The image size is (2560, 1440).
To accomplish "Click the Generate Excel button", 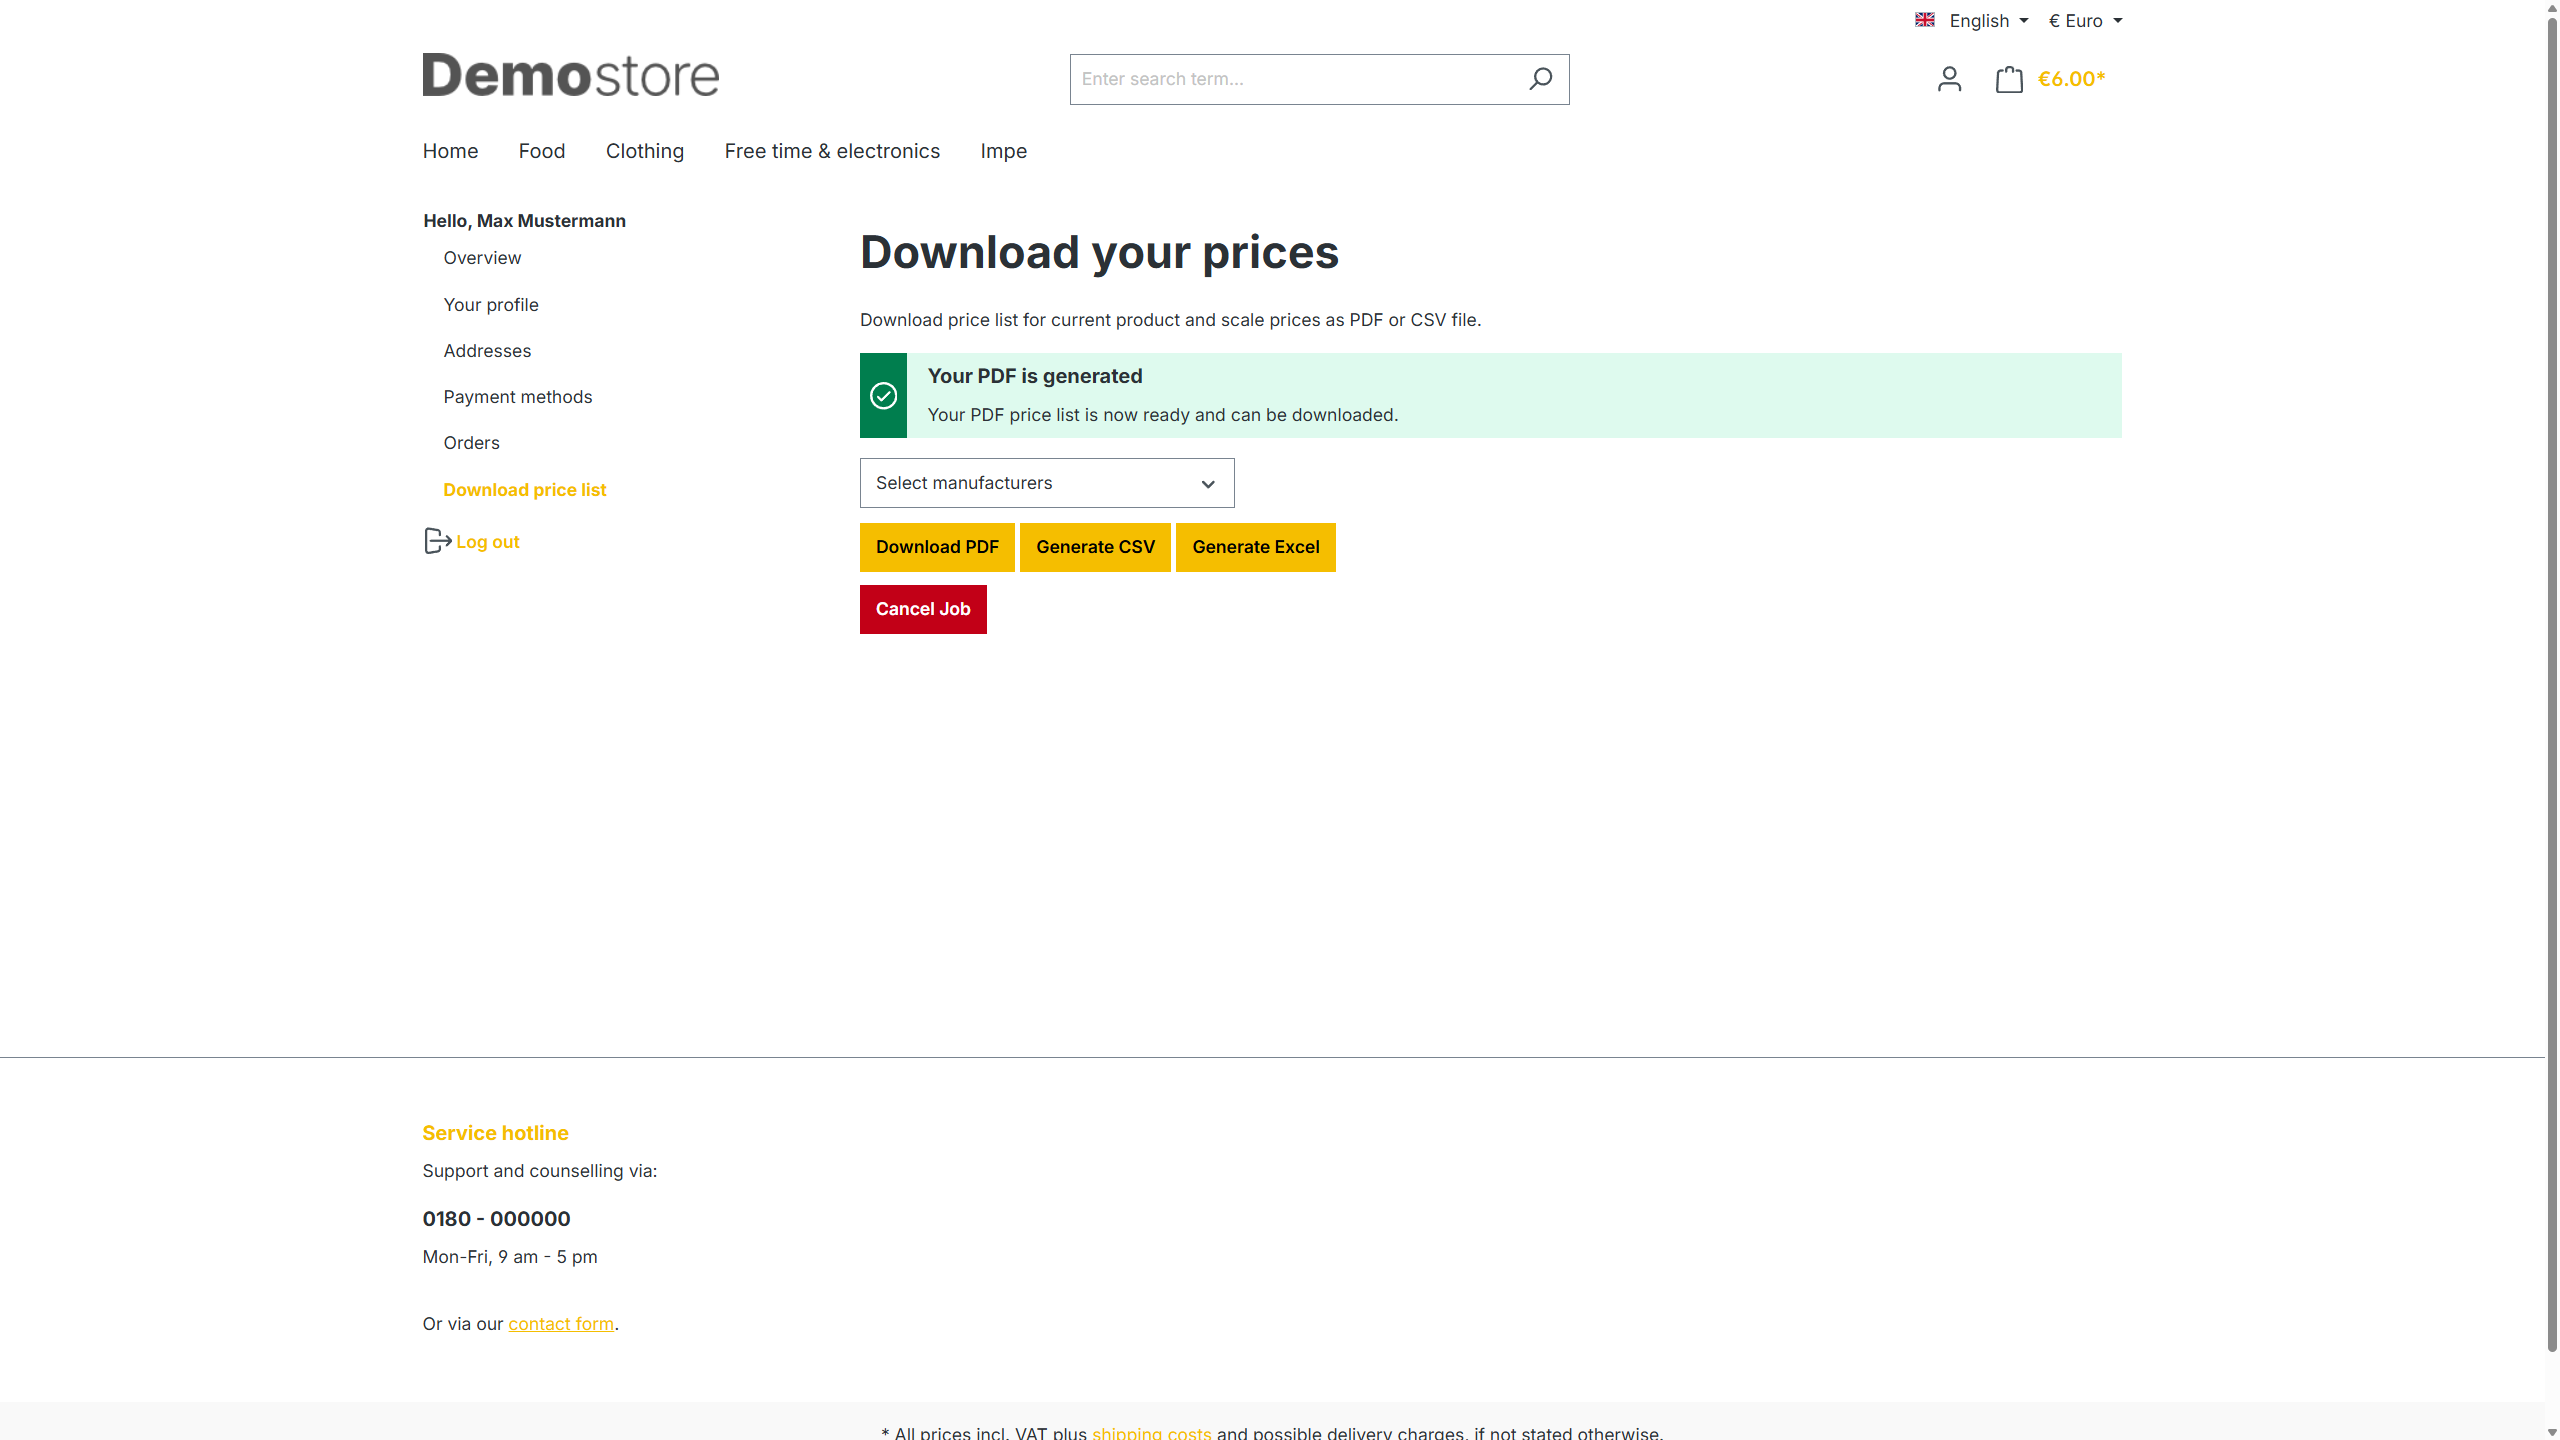I will coord(1256,547).
